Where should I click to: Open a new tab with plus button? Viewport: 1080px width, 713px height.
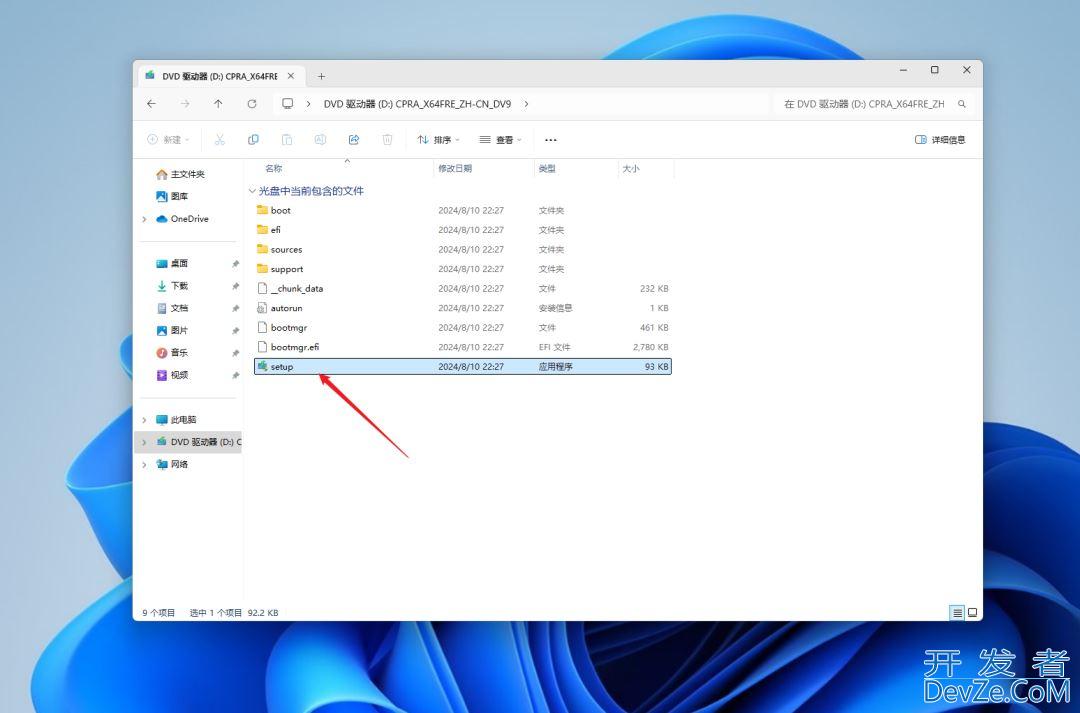point(321,76)
